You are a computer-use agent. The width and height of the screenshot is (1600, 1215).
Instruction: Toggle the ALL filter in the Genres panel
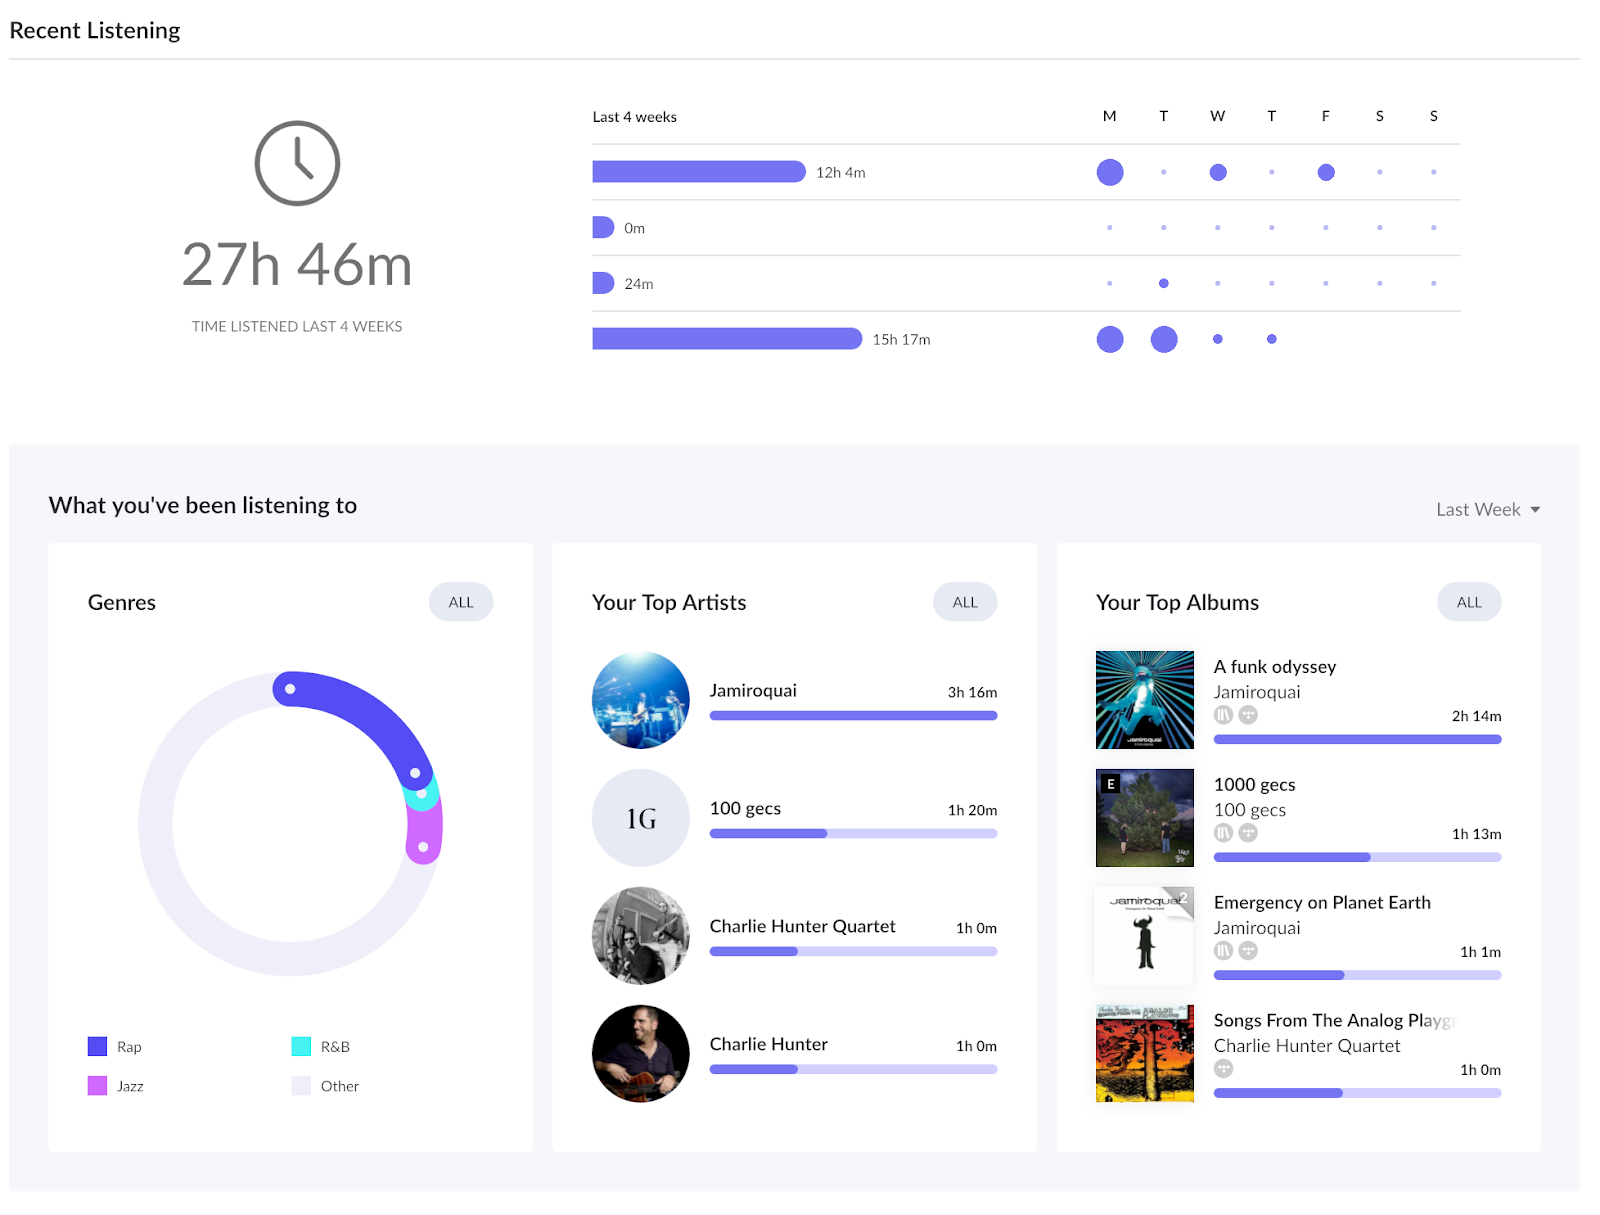tap(460, 601)
